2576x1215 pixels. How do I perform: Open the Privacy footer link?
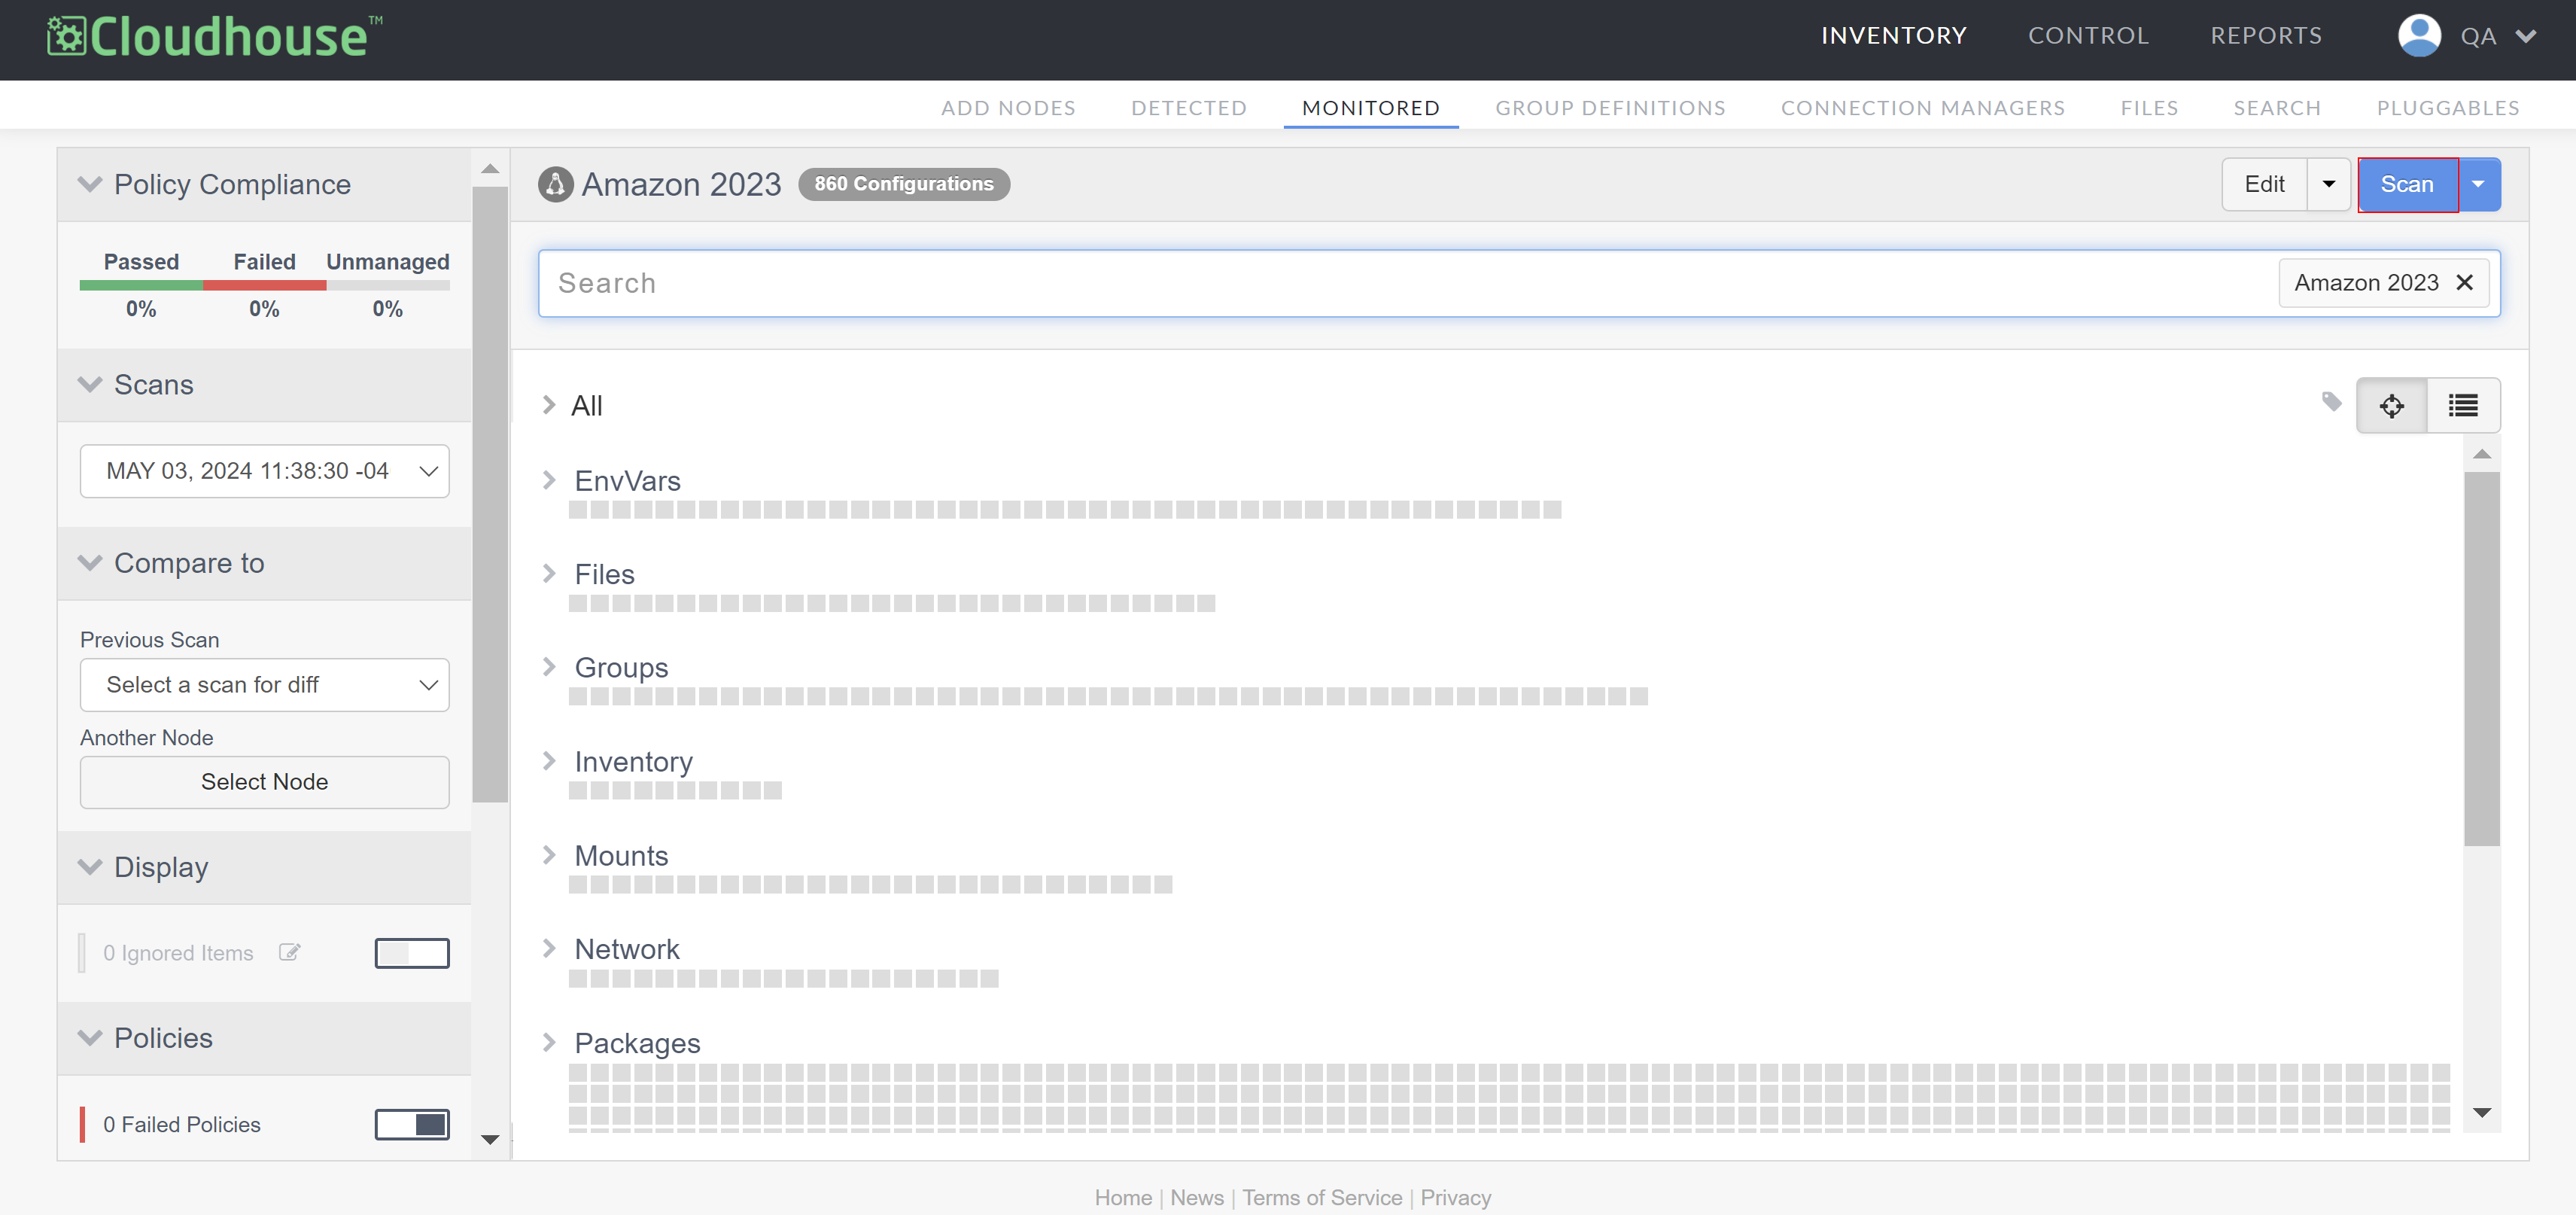(1455, 1198)
